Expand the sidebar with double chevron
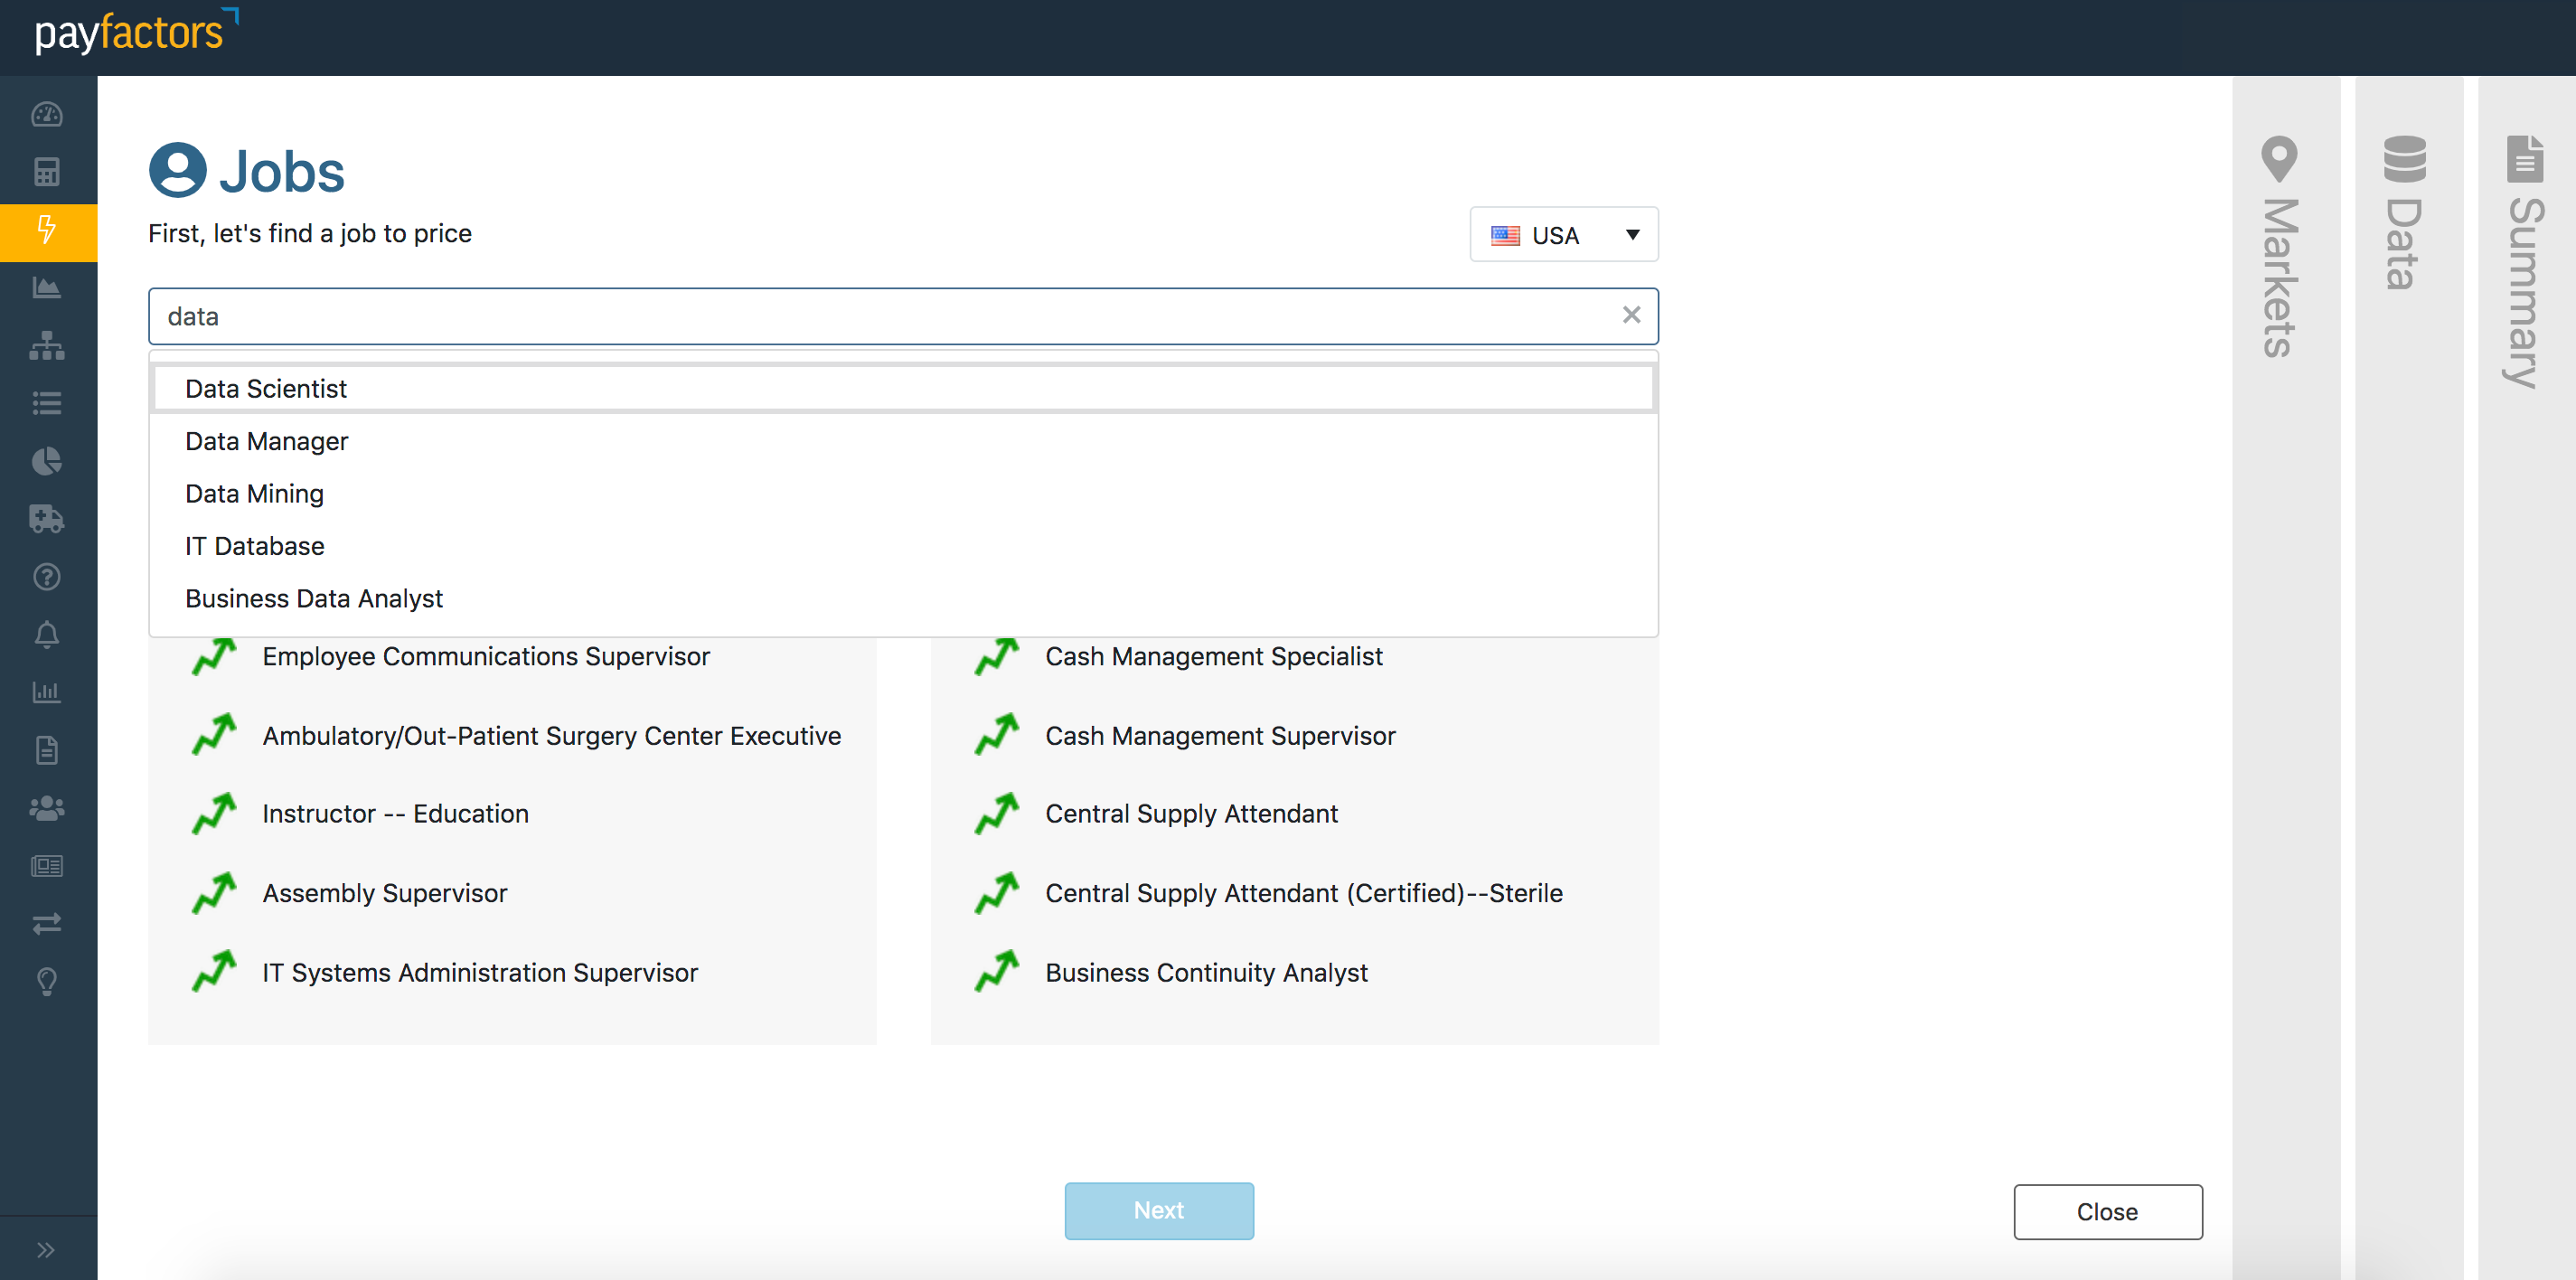The height and width of the screenshot is (1280, 2576). pyautogui.click(x=47, y=1250)
